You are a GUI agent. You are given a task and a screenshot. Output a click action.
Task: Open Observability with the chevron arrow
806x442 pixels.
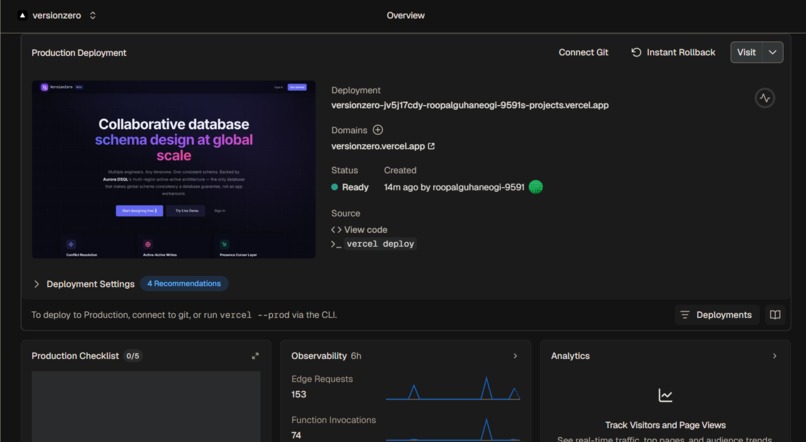click(515, 356)
